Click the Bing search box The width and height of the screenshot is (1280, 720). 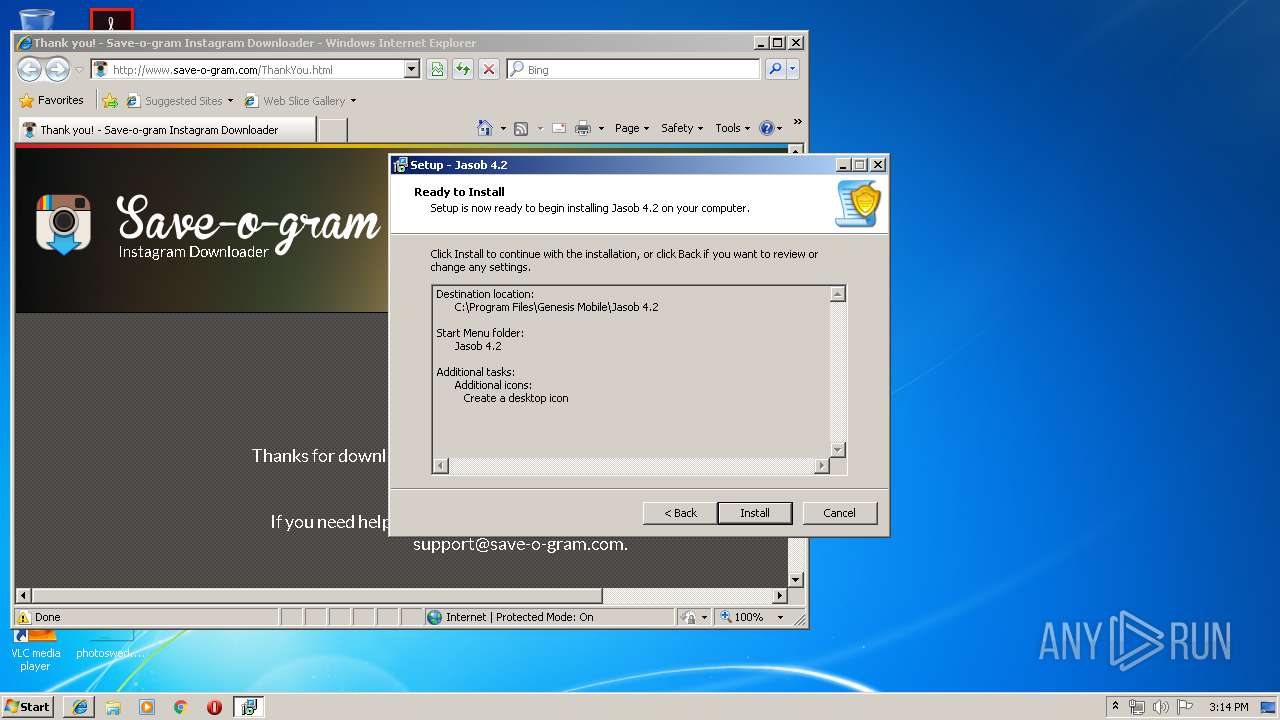coord(633,70)
